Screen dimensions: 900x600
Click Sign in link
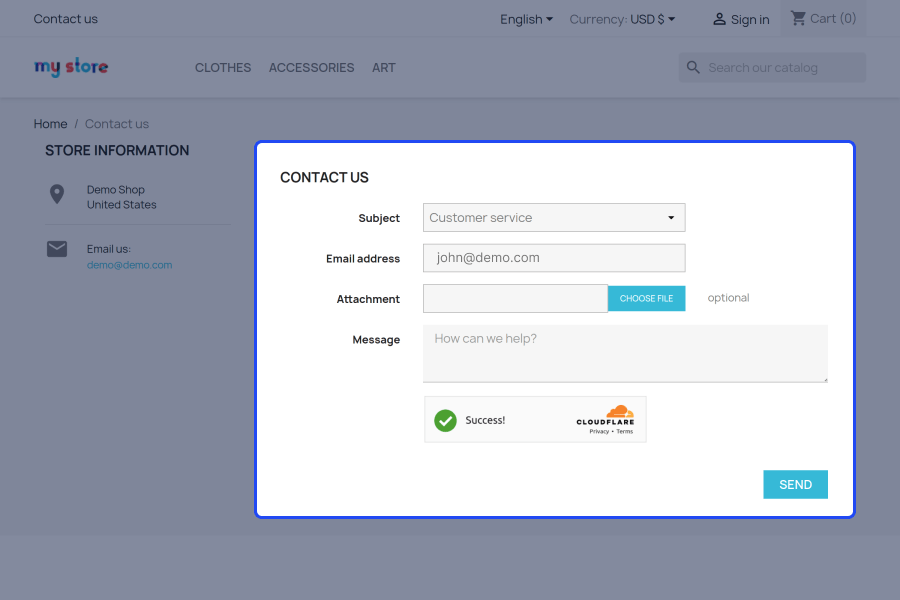point(750,20)
